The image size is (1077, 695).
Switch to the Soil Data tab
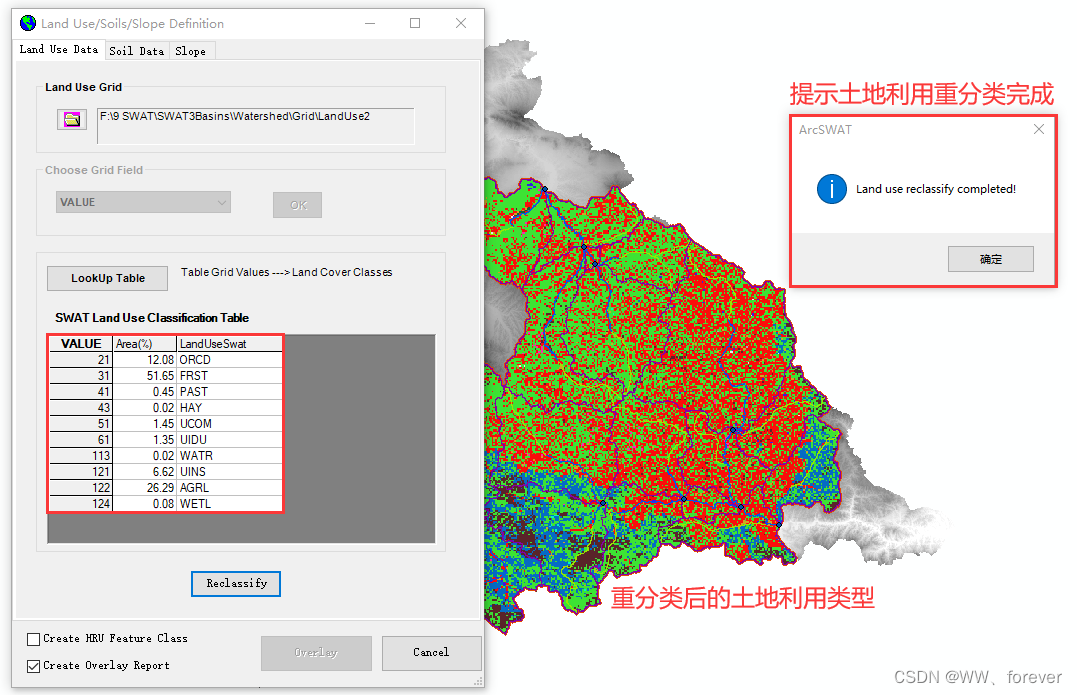point(136,50)
